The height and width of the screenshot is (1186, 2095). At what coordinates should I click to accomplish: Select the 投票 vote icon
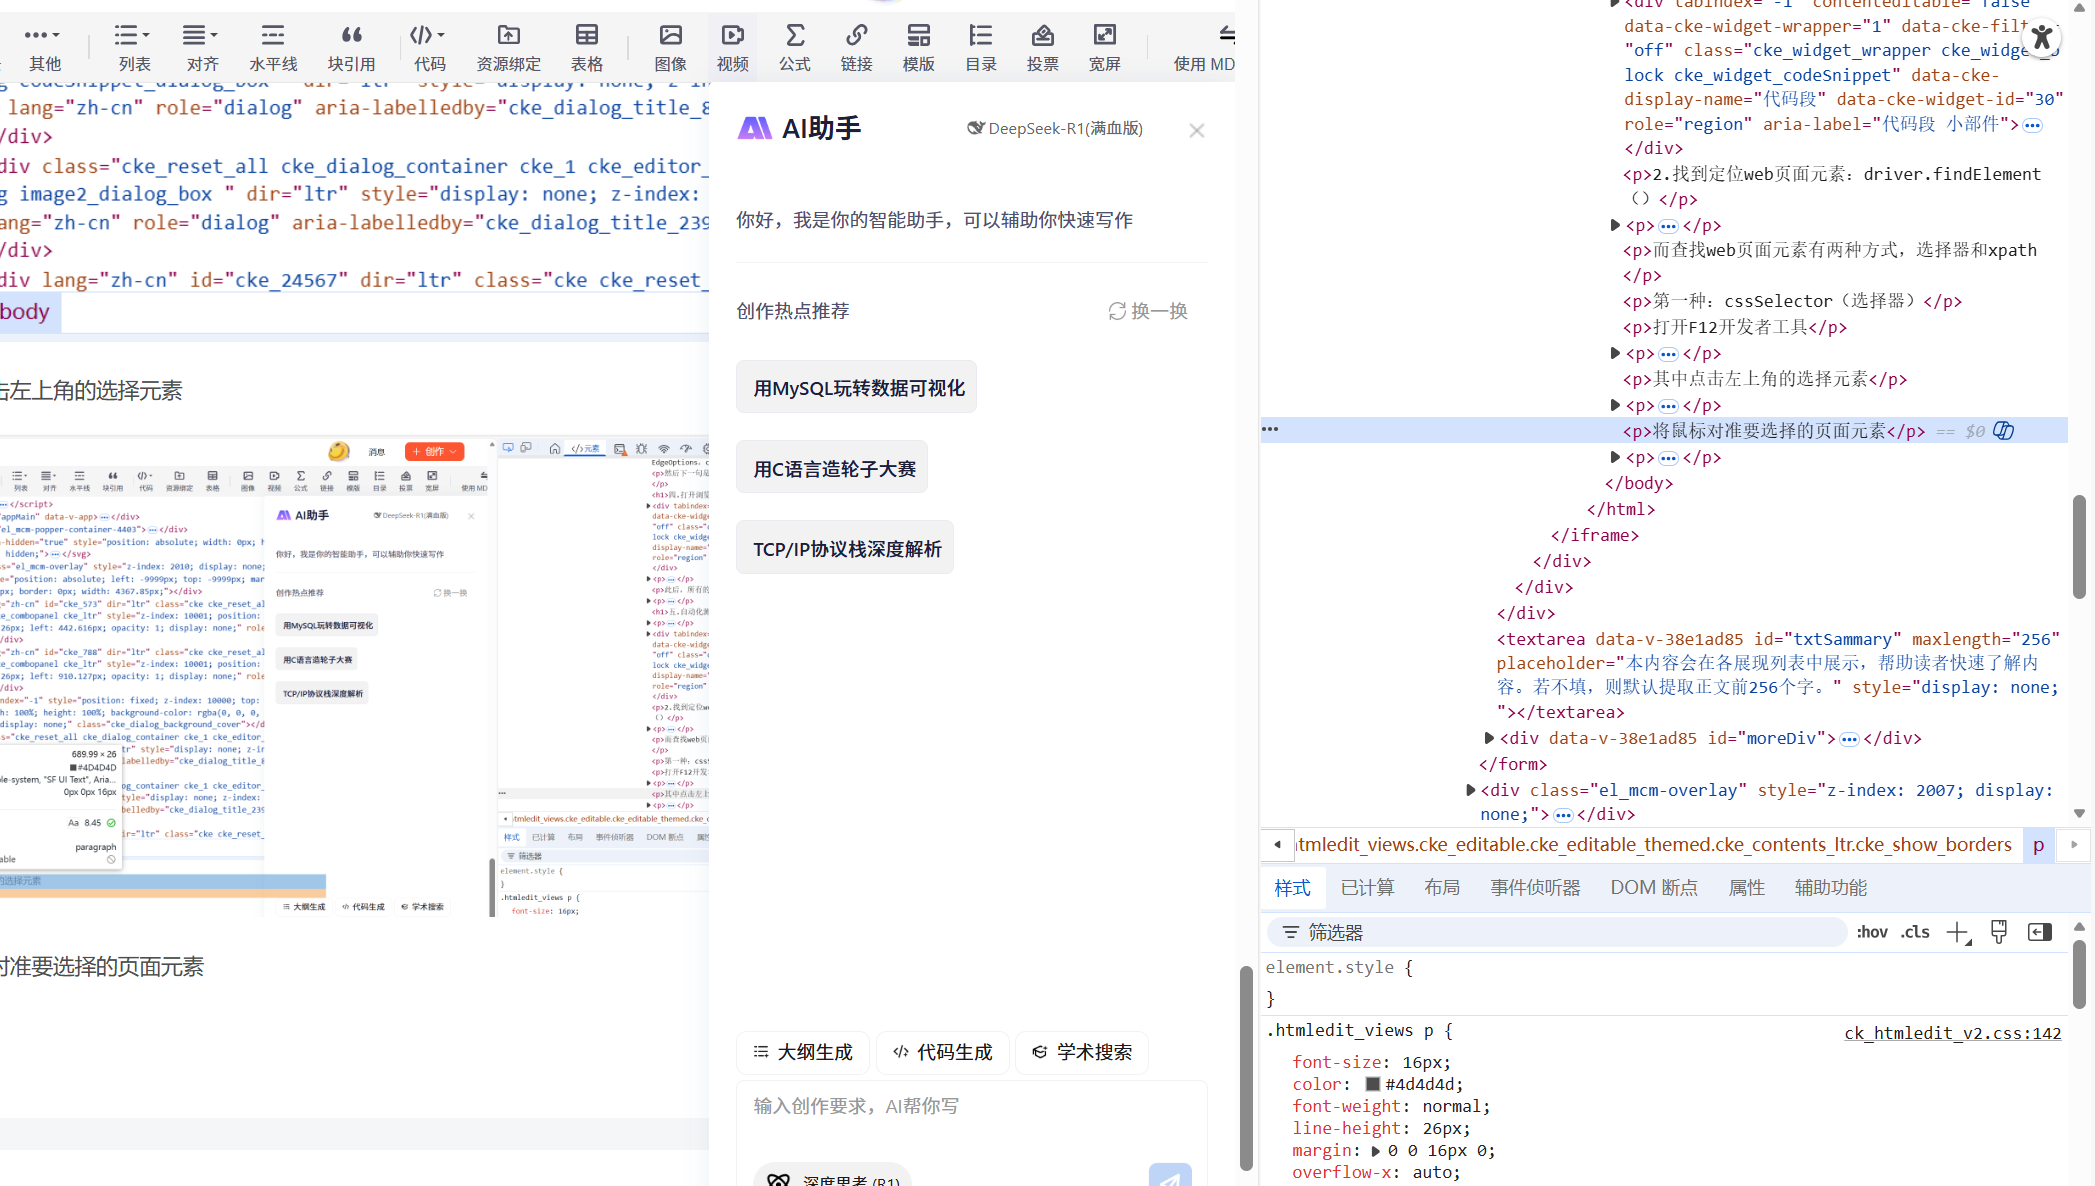1042,37
